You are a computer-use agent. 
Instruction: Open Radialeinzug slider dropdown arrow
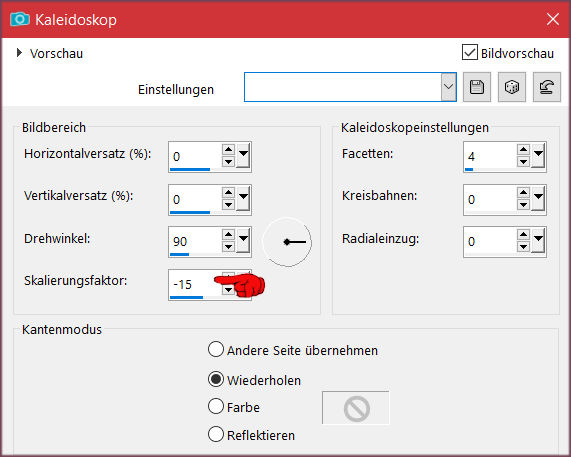point(538,240)
